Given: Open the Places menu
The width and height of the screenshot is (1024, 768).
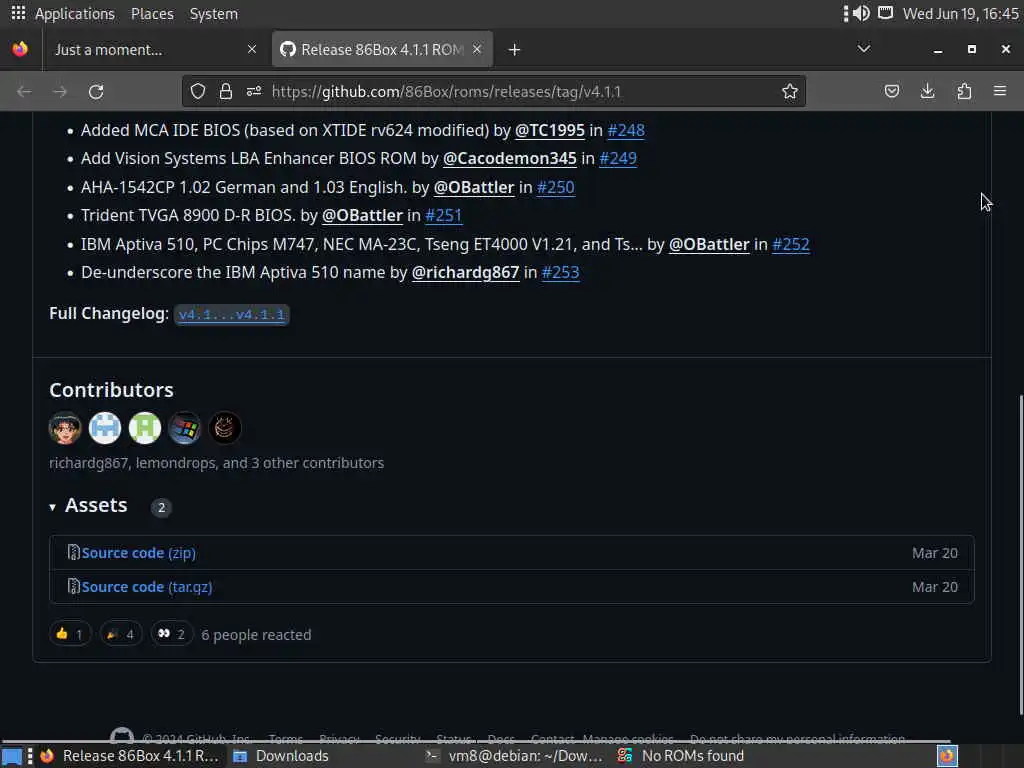Looking at the screenshot, I should (152, 14).
